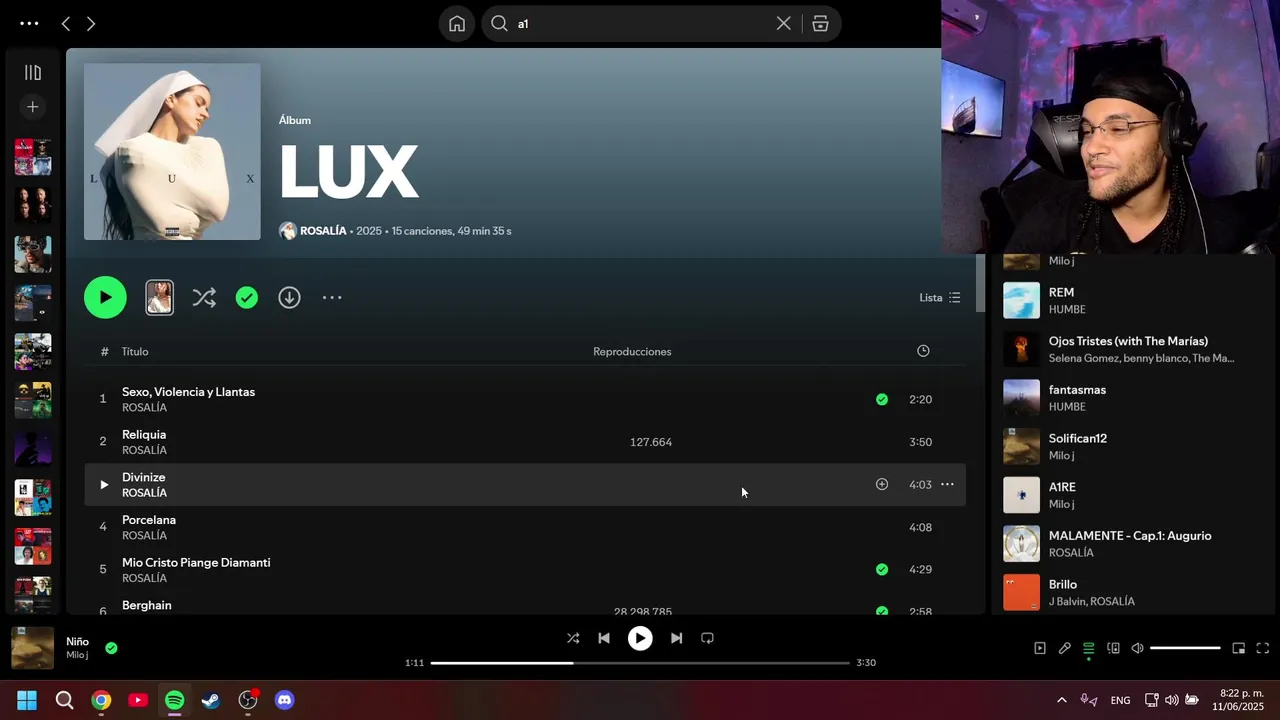Skip to next track

tap(676, 638)
